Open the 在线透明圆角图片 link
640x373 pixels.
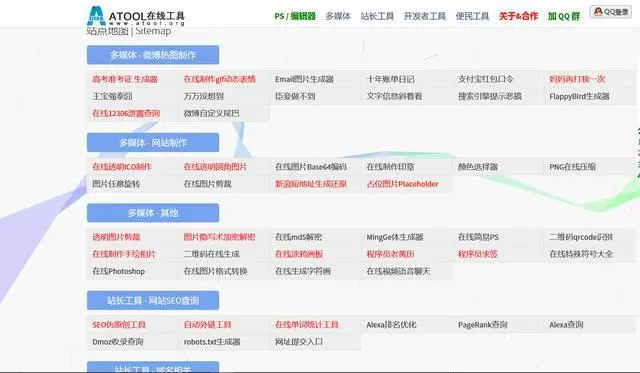215,167
